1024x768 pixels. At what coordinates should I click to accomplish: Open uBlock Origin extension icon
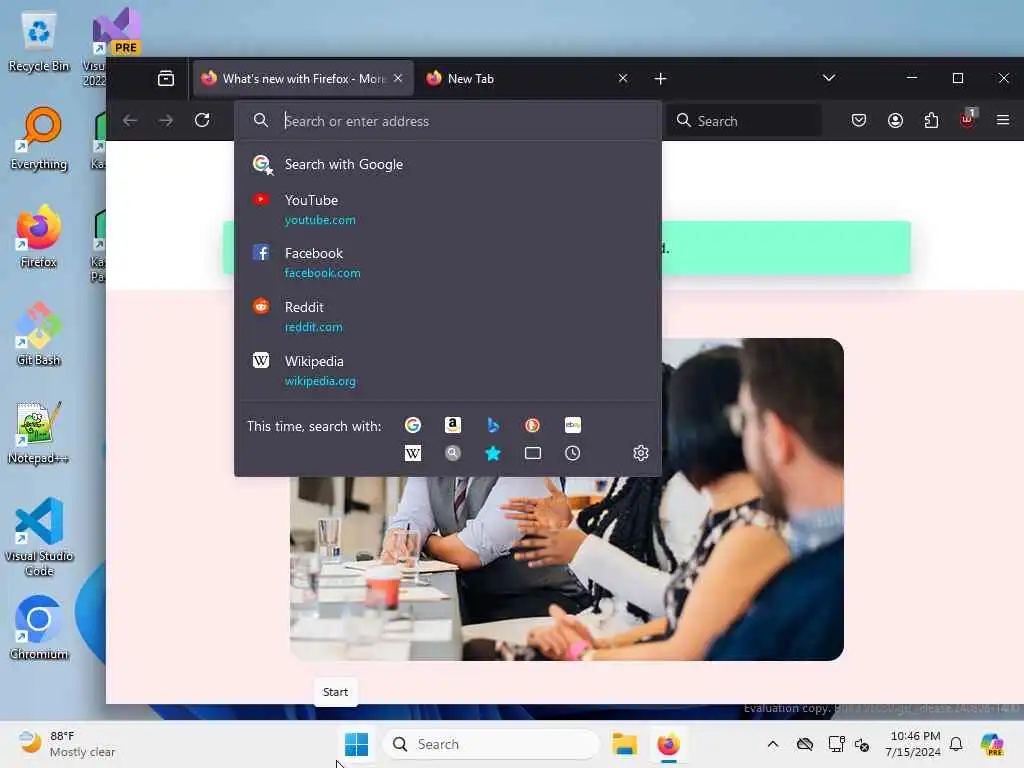point(967,120)
